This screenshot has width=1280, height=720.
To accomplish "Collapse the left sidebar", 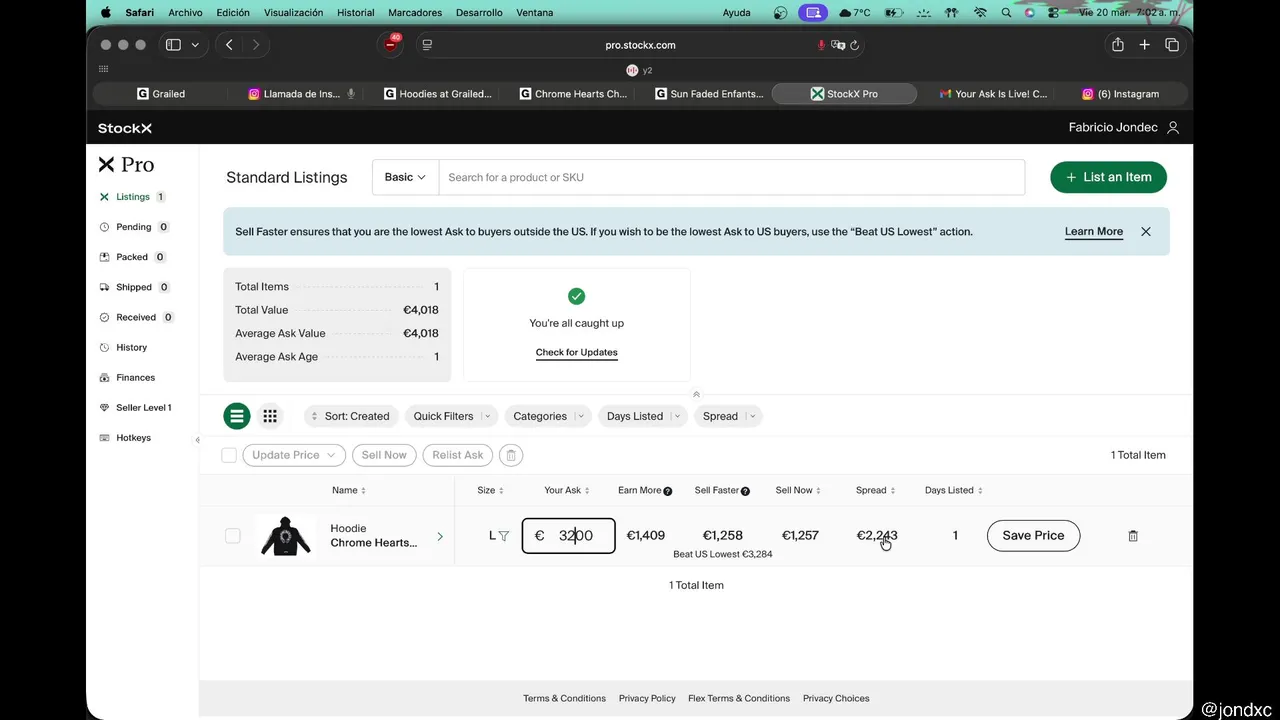I will pyautogui.click(x=197, y=440).
